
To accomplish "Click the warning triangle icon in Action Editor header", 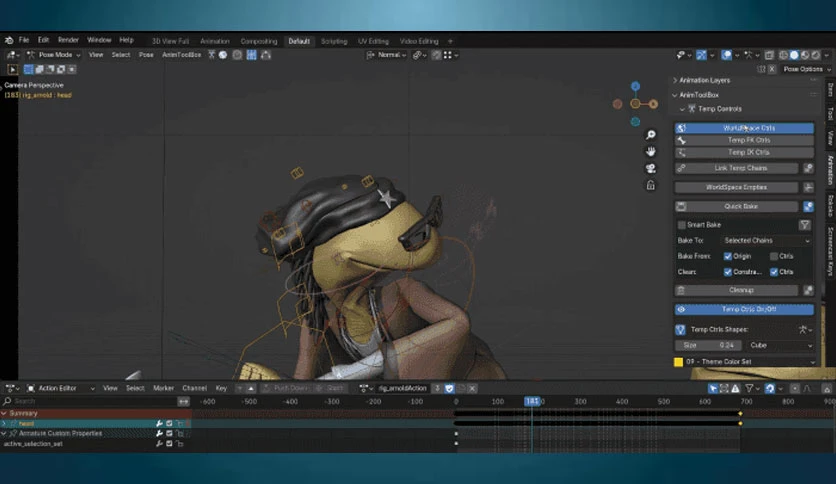I will click(x=736, y=389).
